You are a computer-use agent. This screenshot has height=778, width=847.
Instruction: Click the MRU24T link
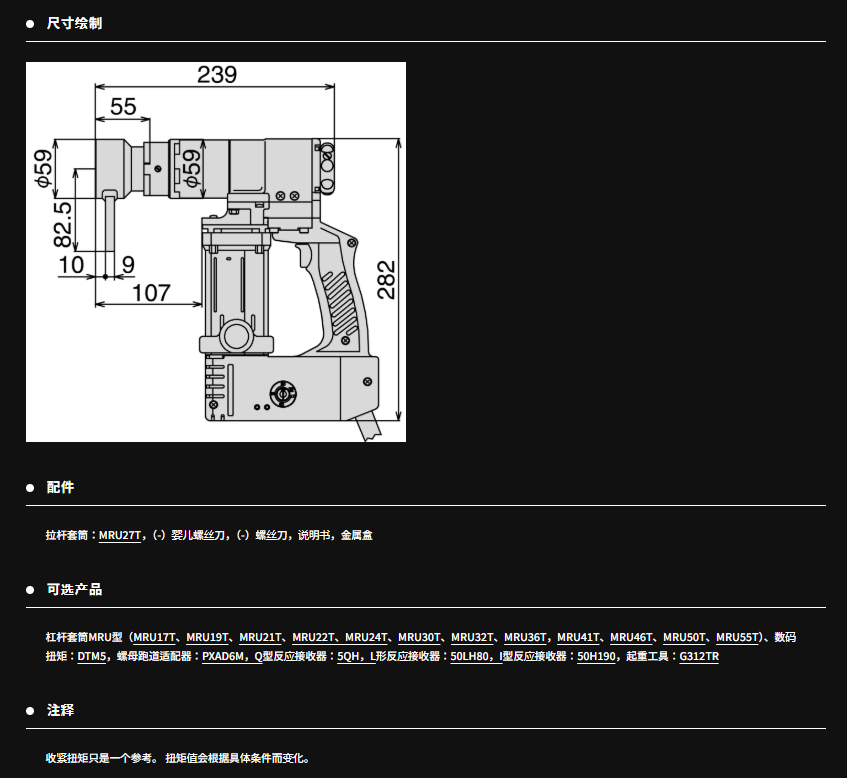coord(367,637)
